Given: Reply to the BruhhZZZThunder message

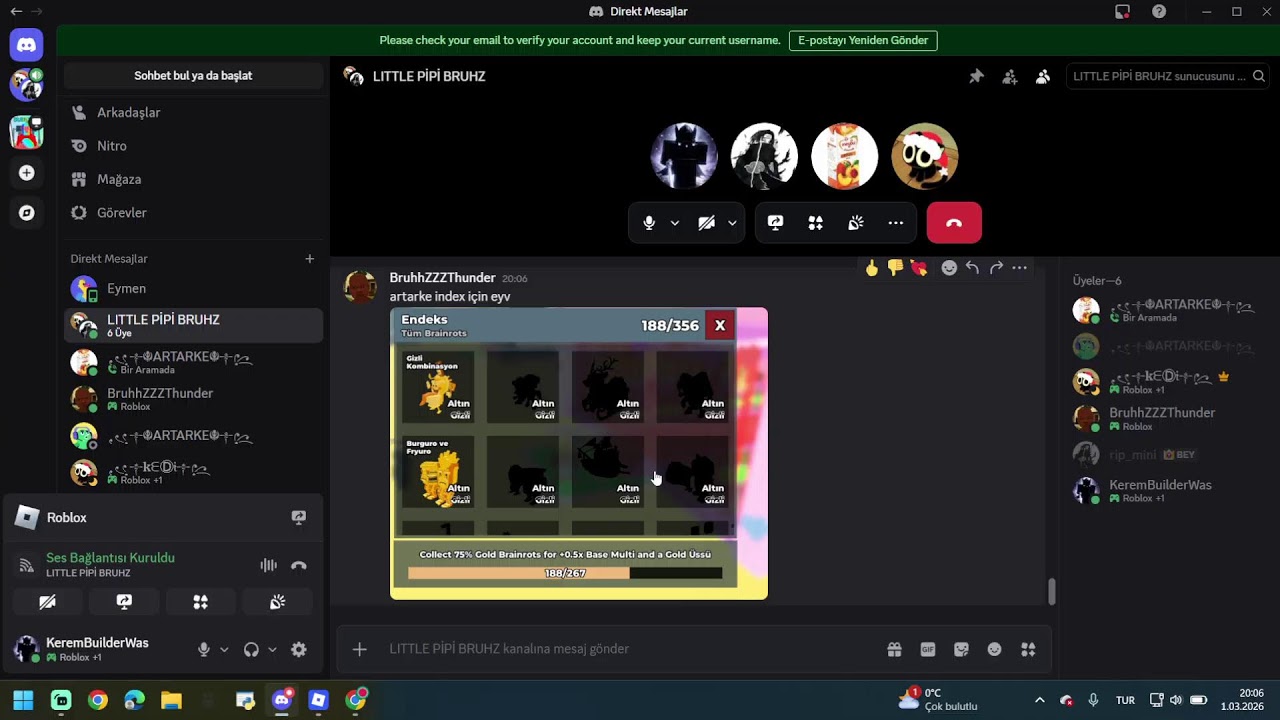Looking at the screenshot, I should 972,268.
